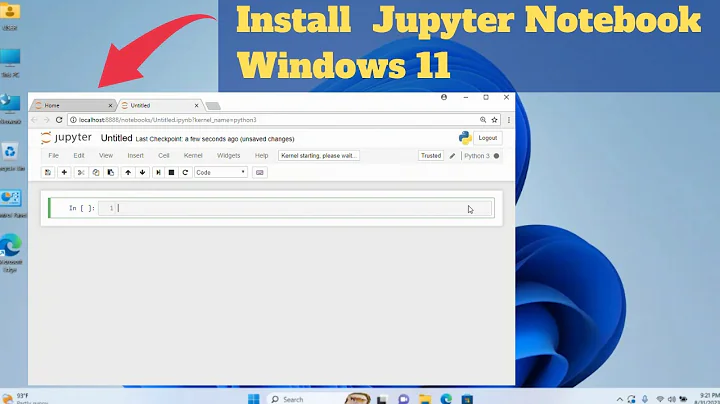Show hidden system tray icons chevron
The width and height of the screenshot is (720, 404).
point(619,399)
